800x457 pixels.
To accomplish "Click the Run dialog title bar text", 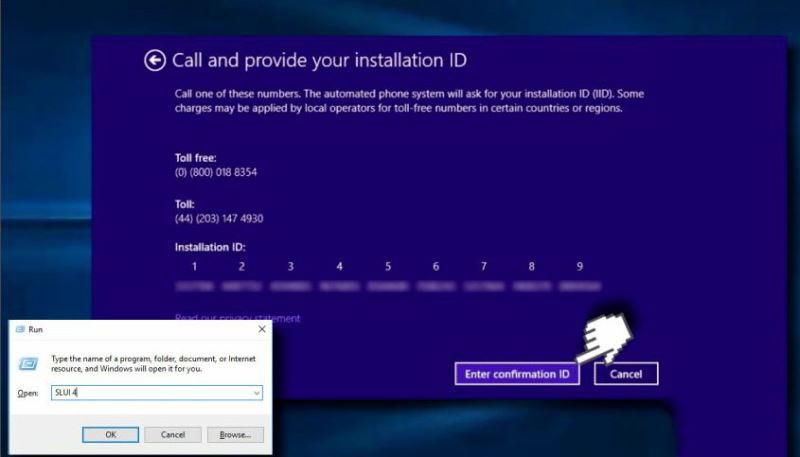I will coord(36,329).
